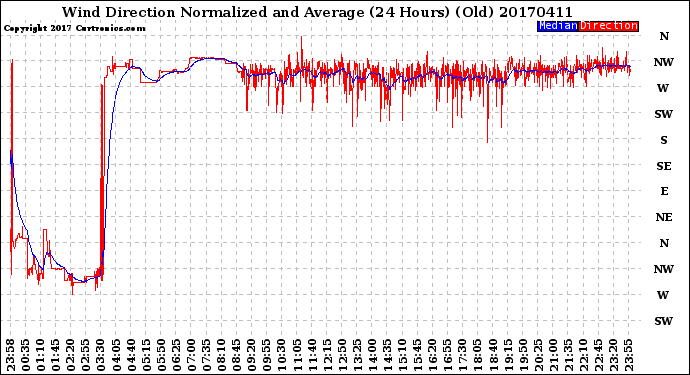The height and width of the screenshot is (375, 690).
Task: Select the 01:45 time tick label
Action: [56, 355]
